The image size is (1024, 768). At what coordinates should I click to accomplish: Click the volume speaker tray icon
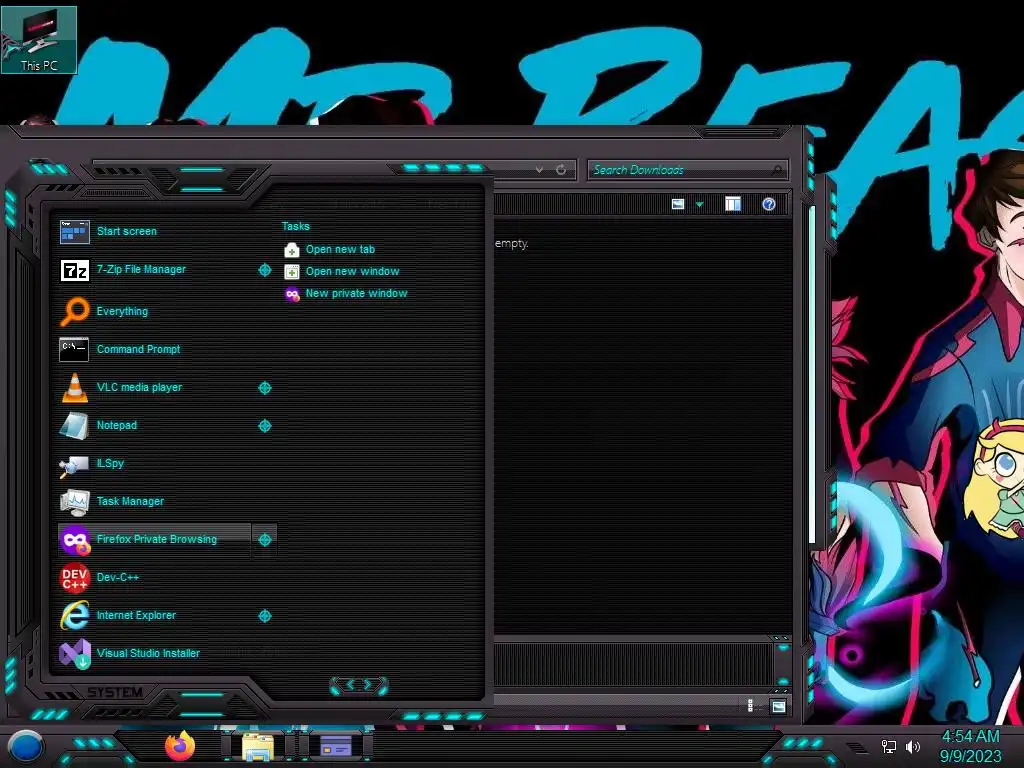pos(912,746)
